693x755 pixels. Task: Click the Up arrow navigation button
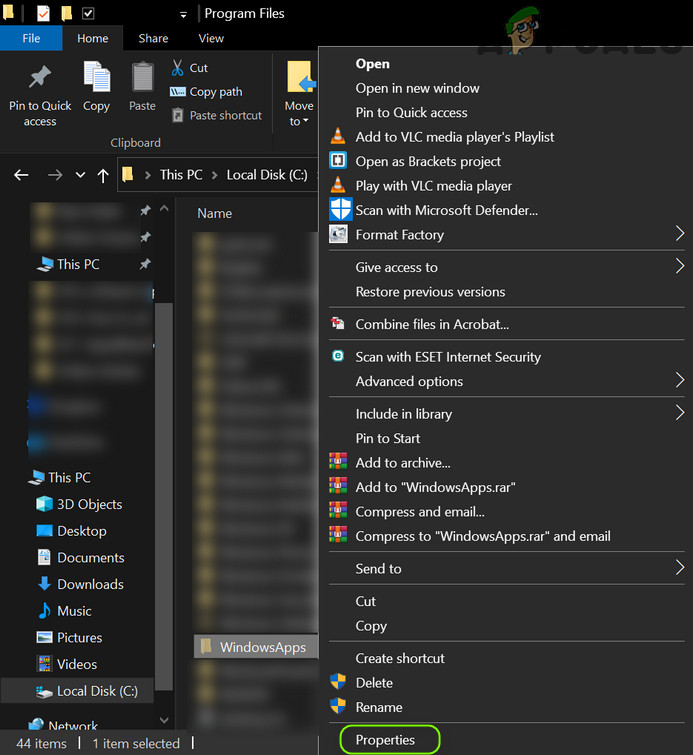(103, 175)
